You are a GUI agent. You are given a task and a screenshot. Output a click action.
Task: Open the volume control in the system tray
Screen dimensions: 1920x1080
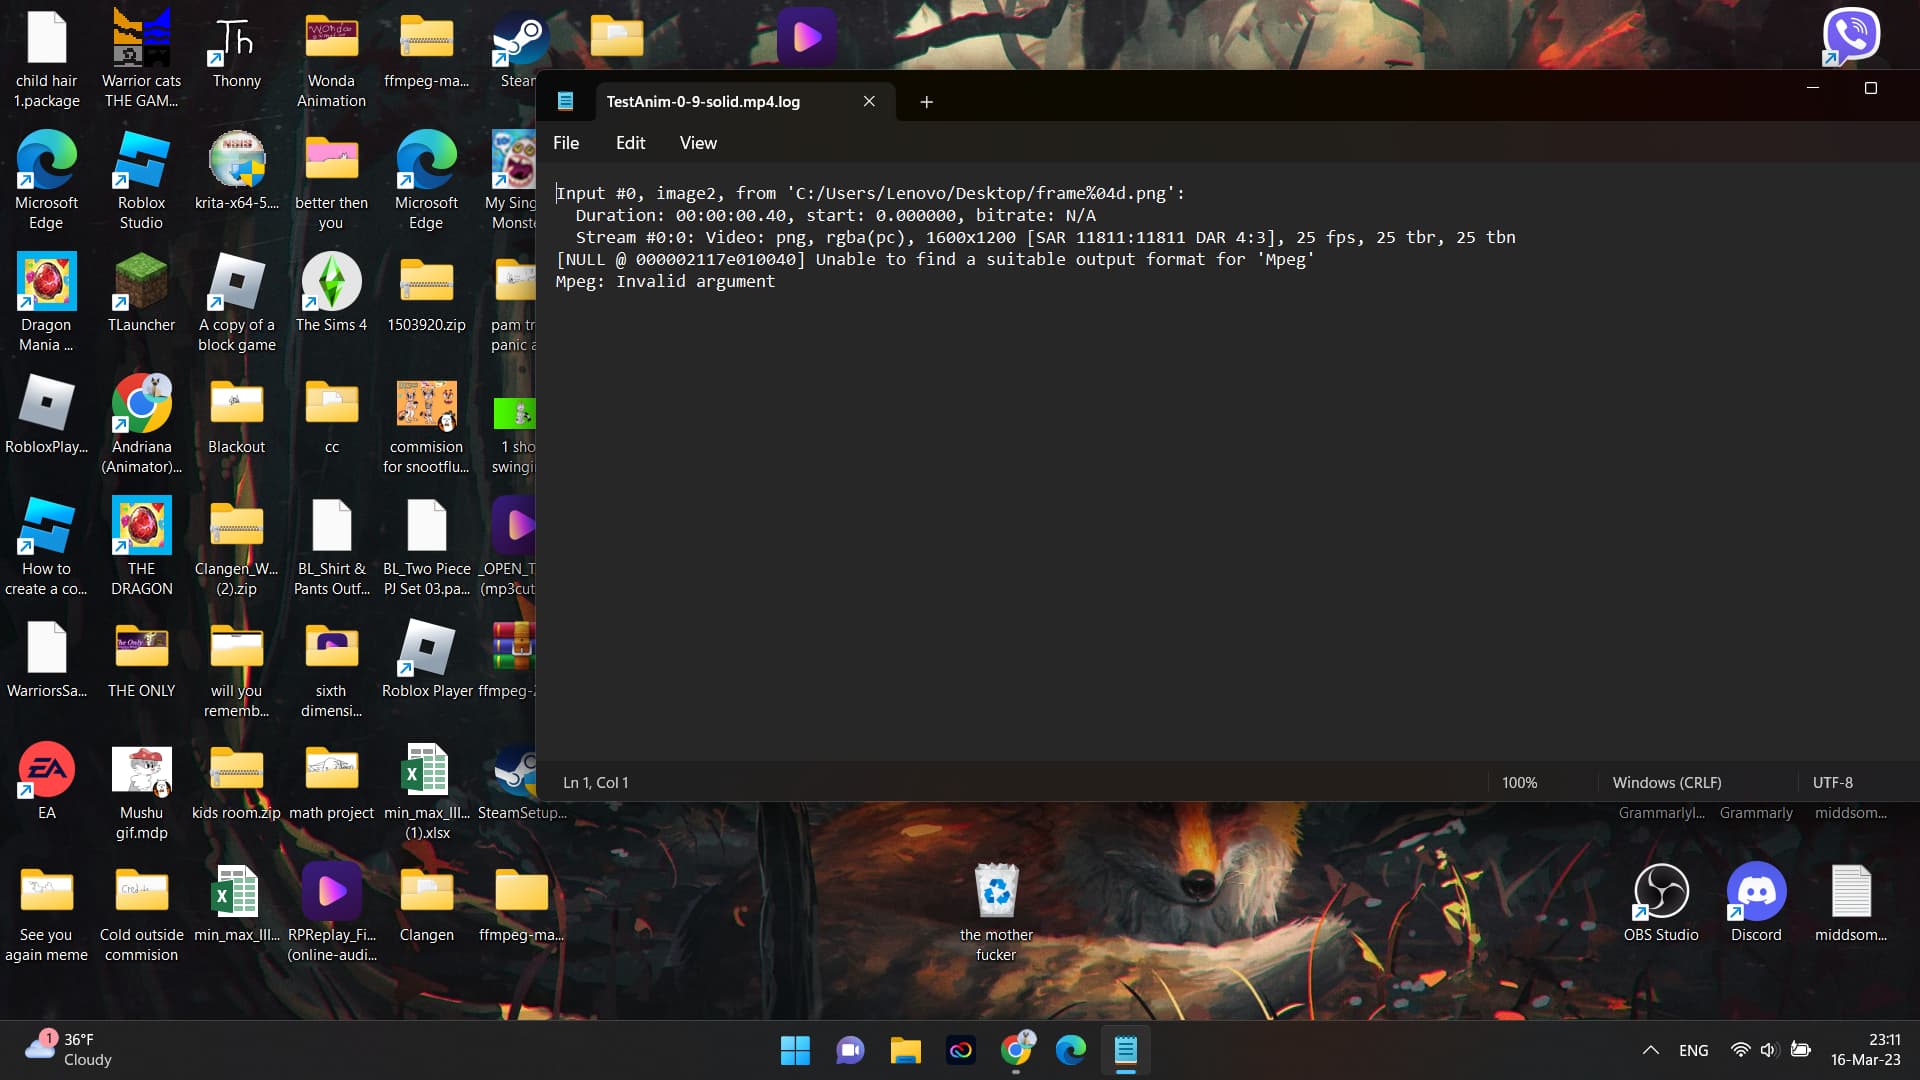pyautogui.click(x=1769, y=1050)
